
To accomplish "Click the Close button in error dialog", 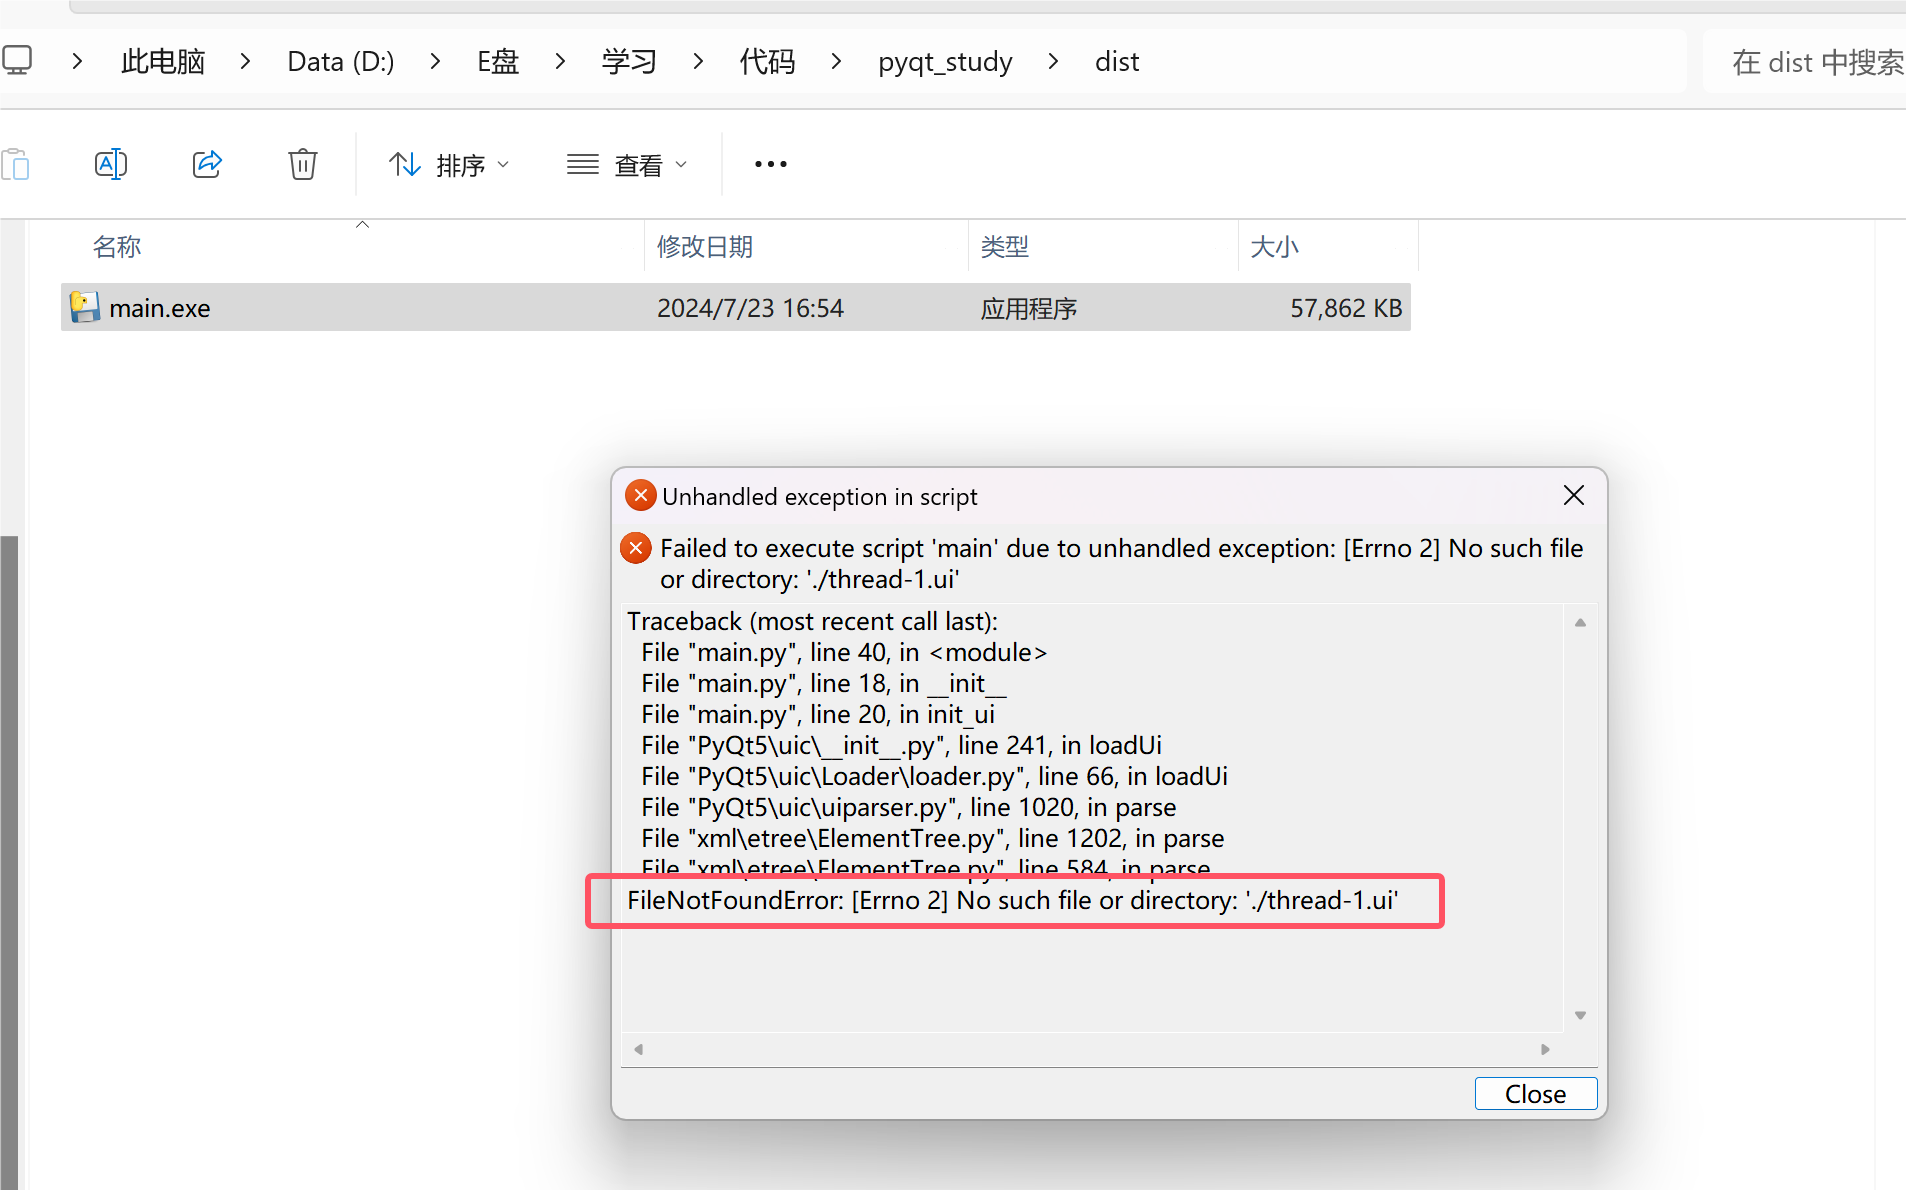I will [1535, 1094].
